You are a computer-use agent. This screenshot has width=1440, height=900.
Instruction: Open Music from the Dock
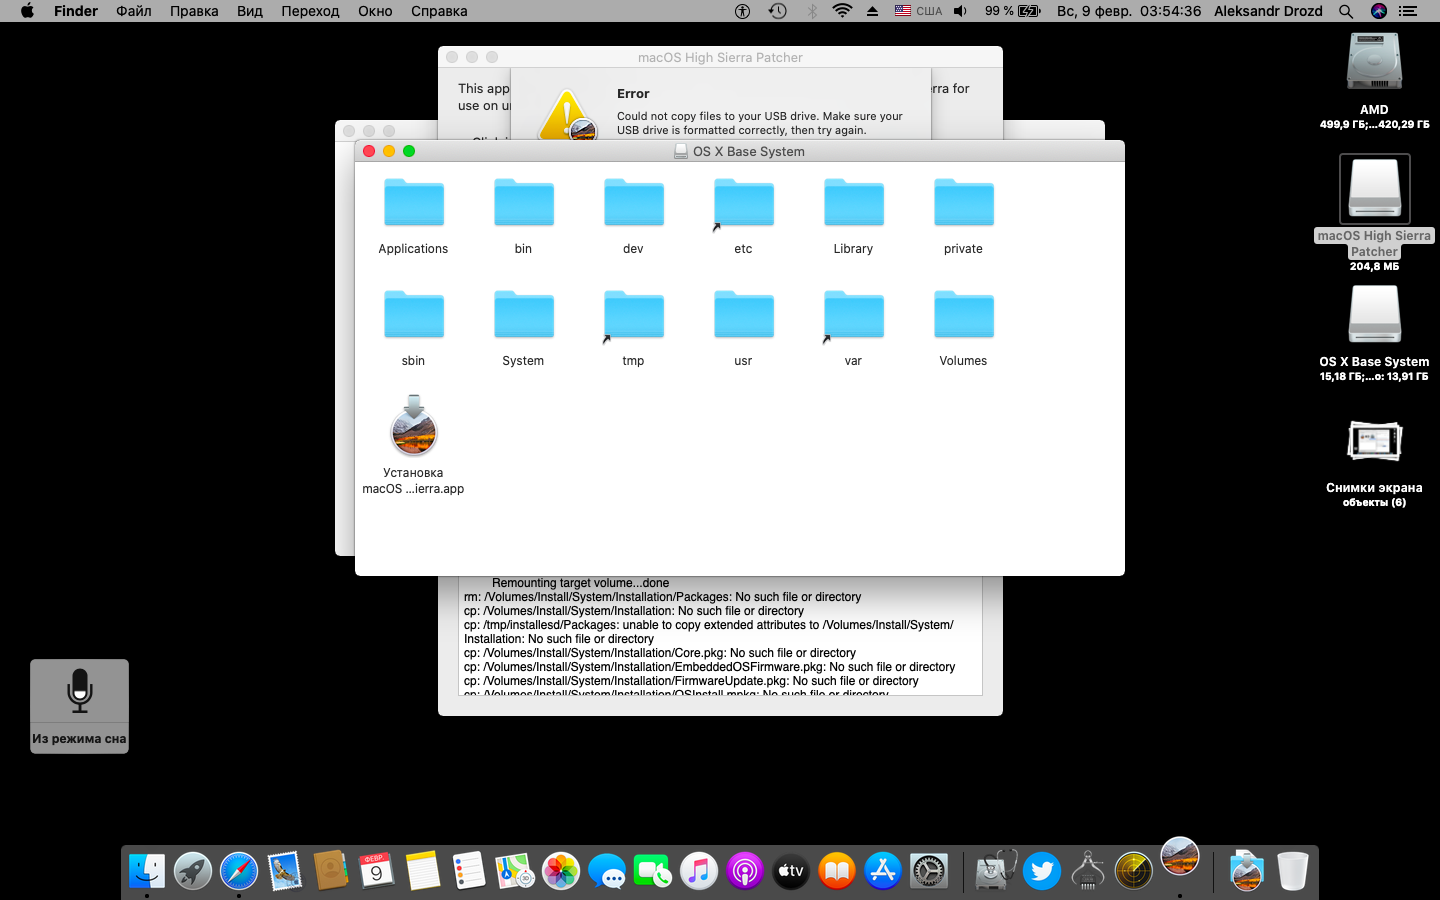coord(699,871)
